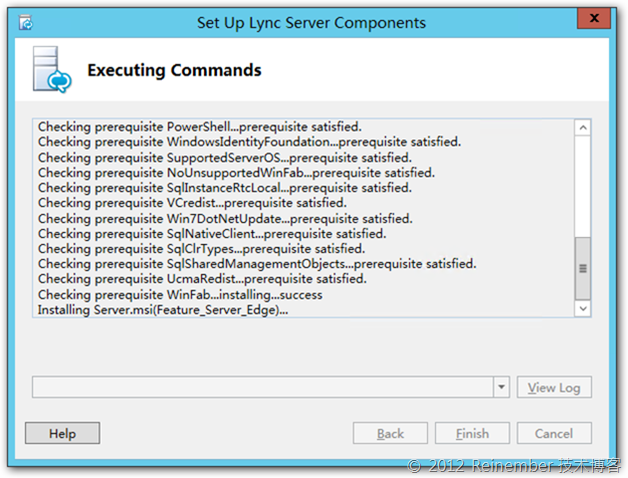Image resolution: width=628 pixels, height=478 pixels.
Task: Select the 'Installing Server.msi(Feature_Server_Edge)' line
Action: click(163, 310)
